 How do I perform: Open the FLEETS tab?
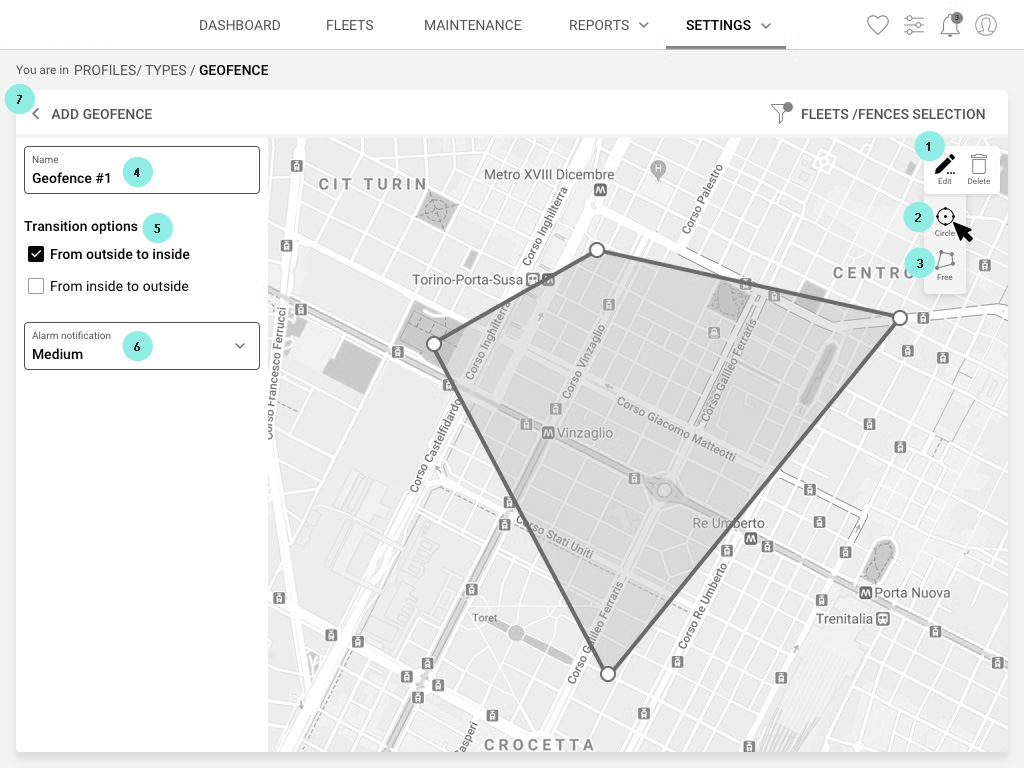tap(350, 25)
